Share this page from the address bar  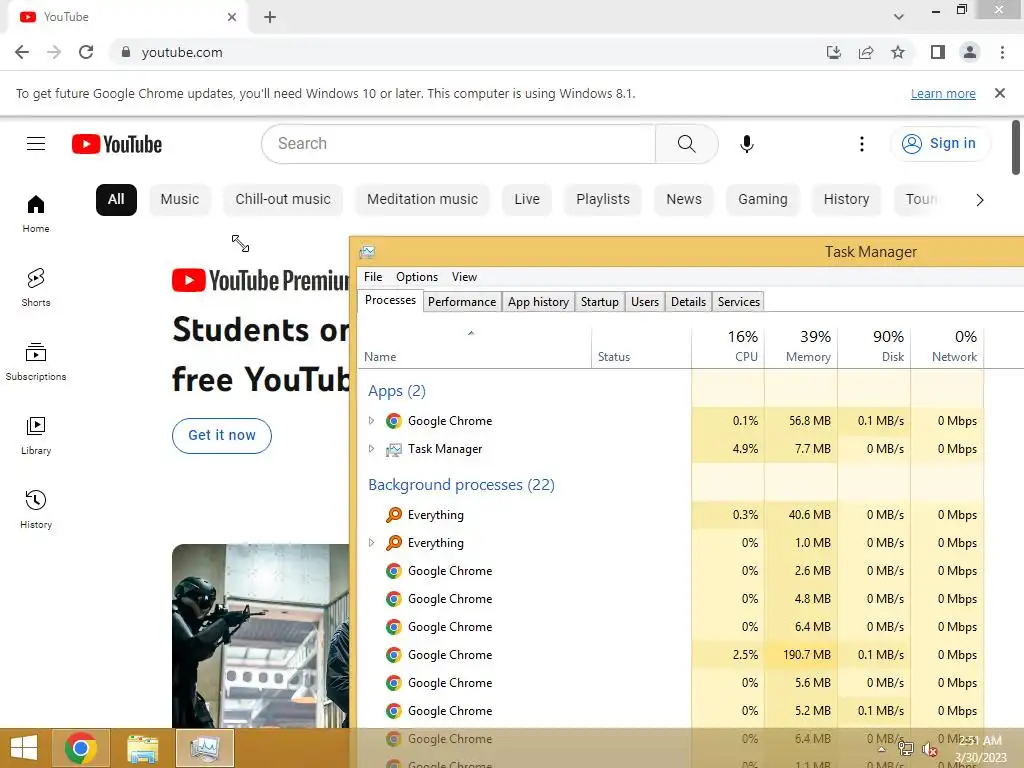point(866,52)
